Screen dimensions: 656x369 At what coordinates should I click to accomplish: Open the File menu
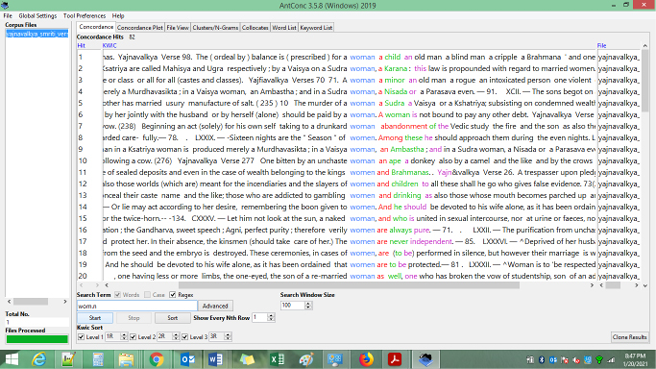point(8,15)
